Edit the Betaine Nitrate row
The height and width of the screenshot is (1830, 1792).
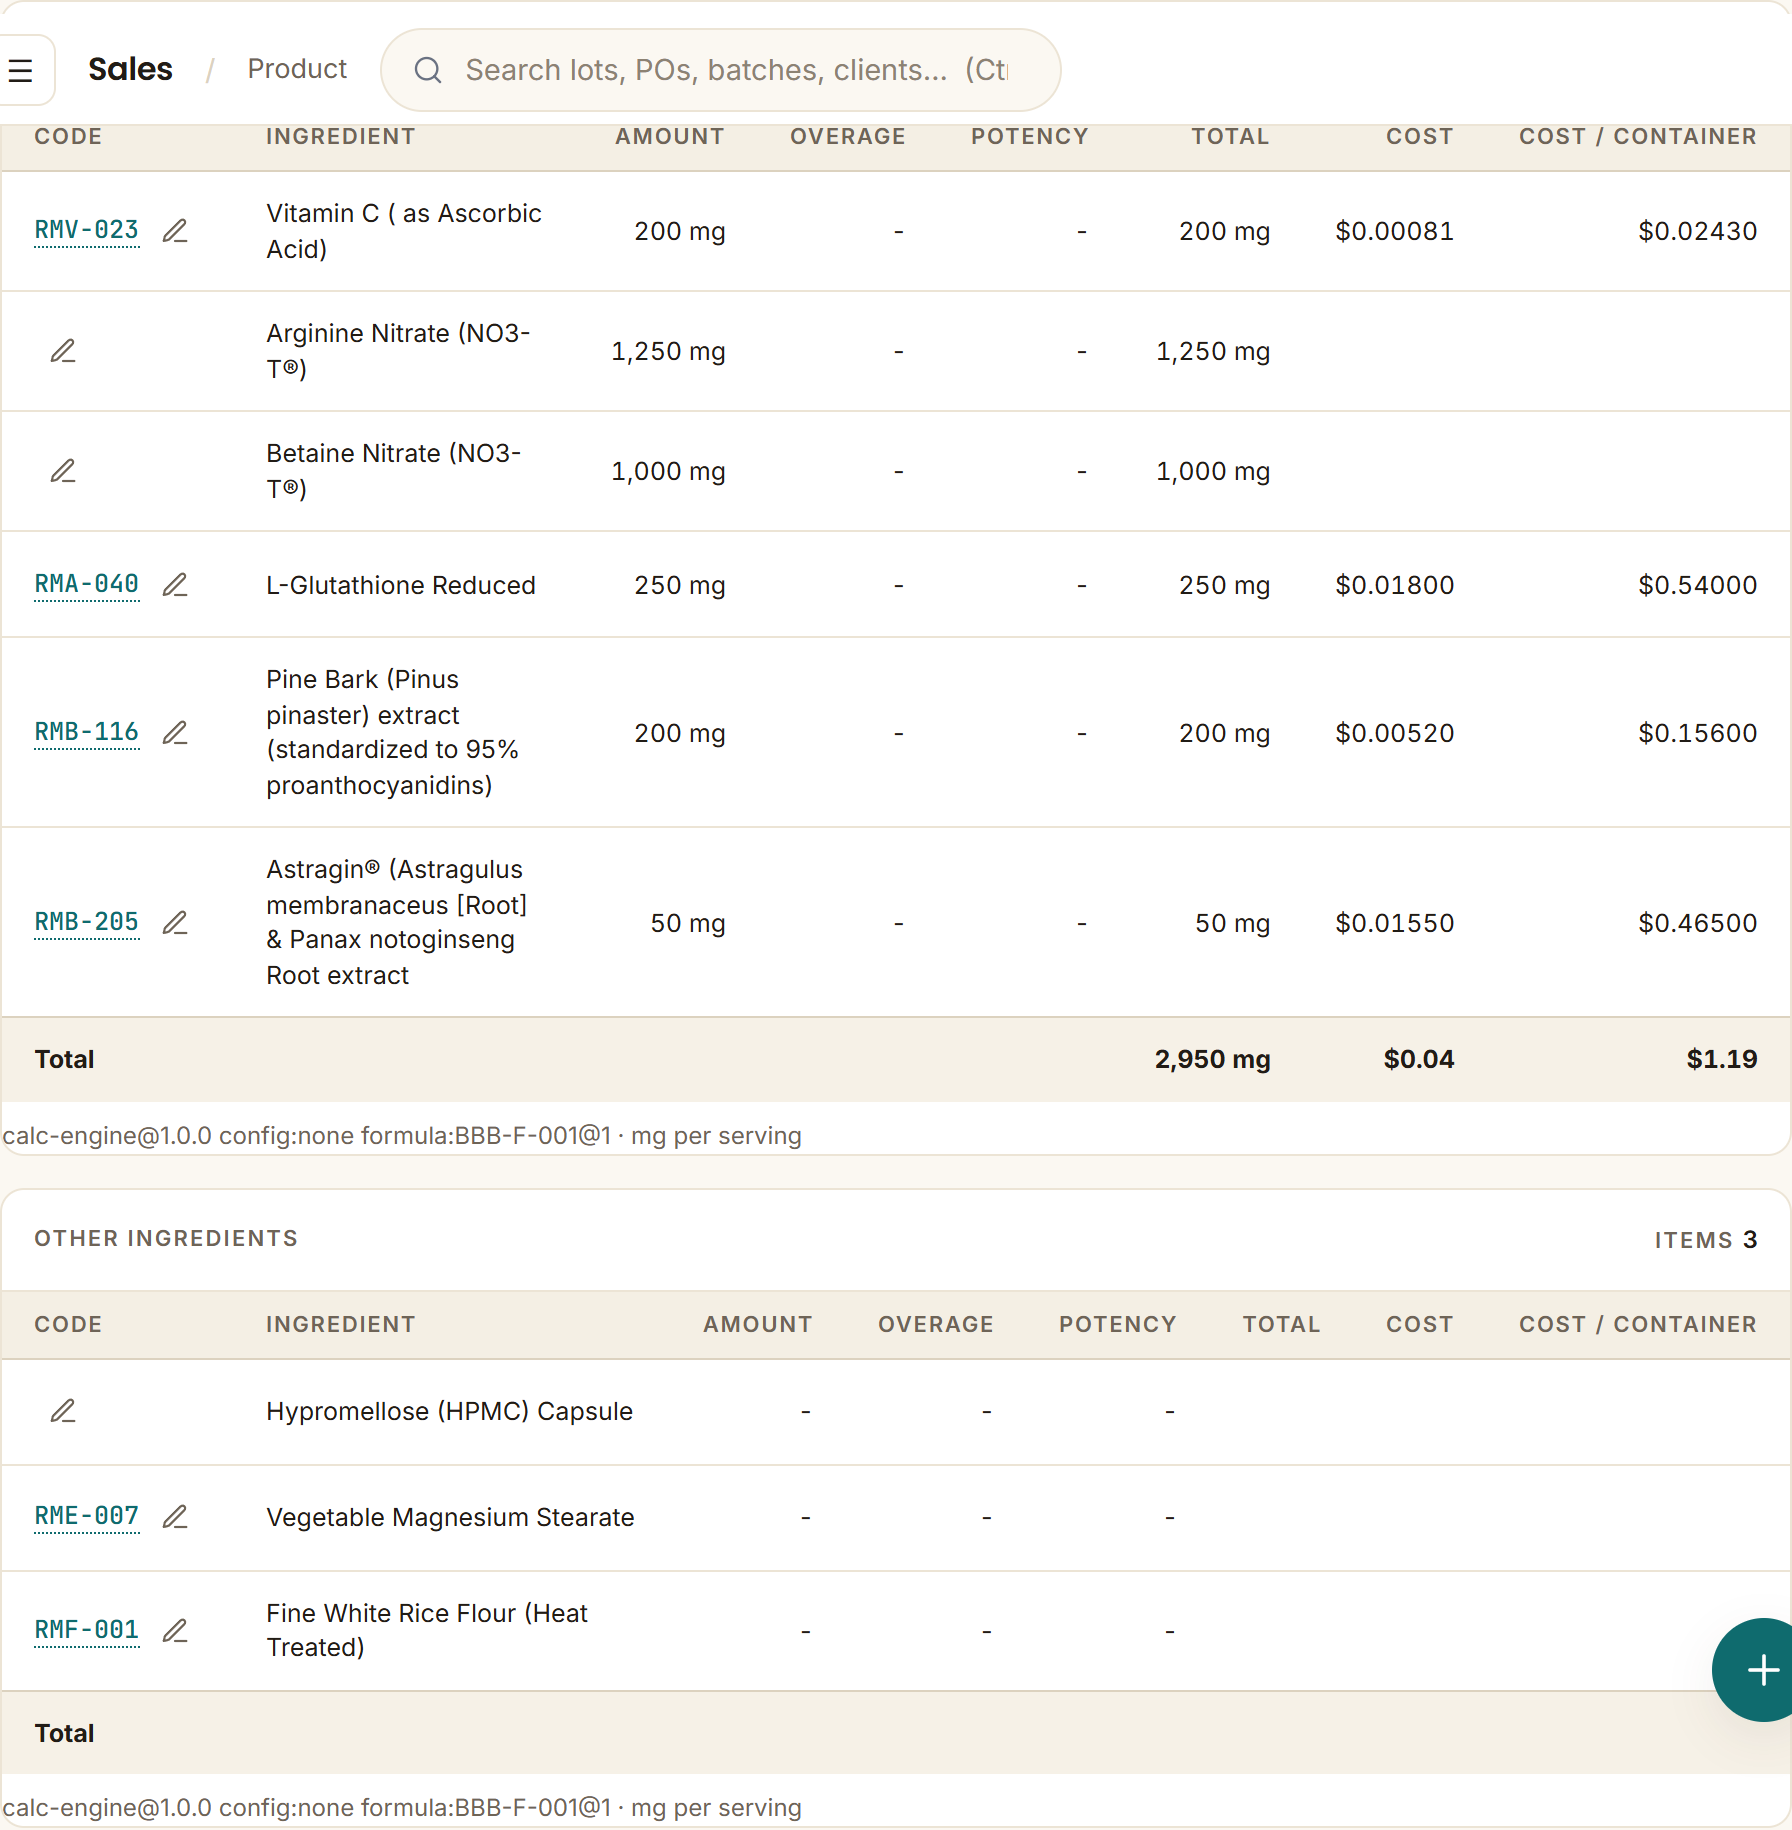(63, 471)
